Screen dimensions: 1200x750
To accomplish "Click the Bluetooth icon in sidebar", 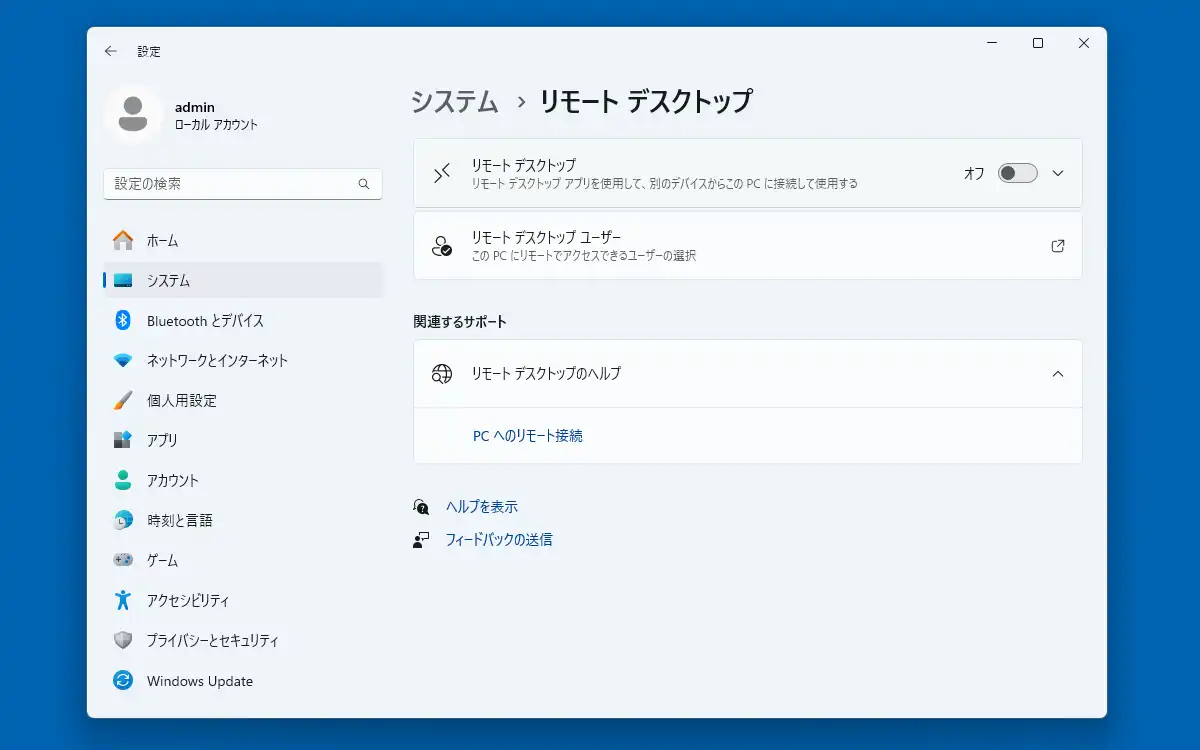I will pos(123,320).
